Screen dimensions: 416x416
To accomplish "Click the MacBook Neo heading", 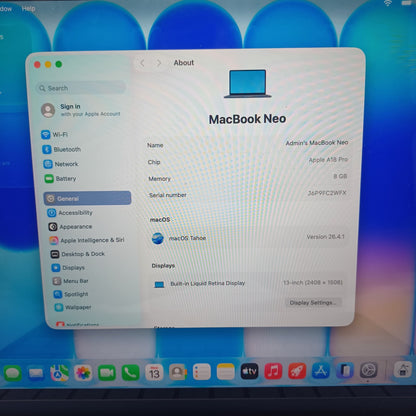I will click(247, 119).
